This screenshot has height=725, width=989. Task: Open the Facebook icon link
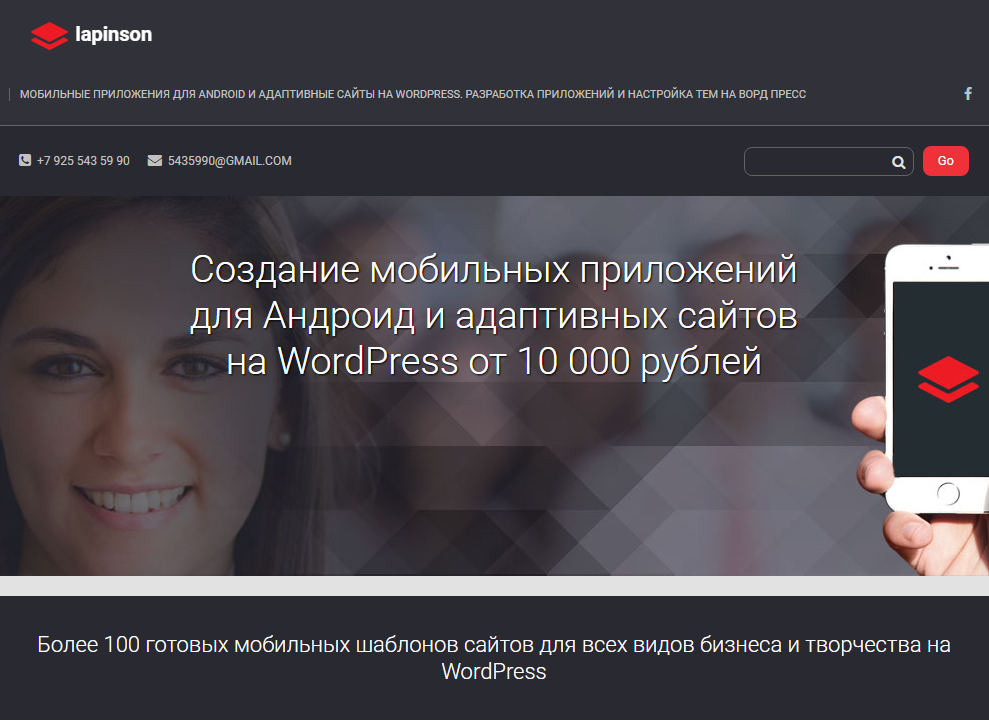968,94
